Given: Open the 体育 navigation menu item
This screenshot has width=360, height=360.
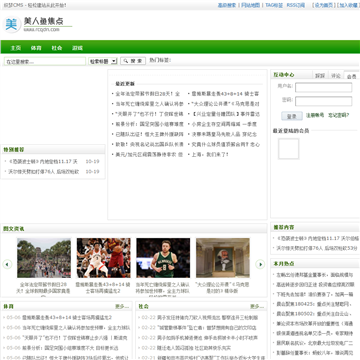Looking at the screenshot, I should (x=36, y=48).
